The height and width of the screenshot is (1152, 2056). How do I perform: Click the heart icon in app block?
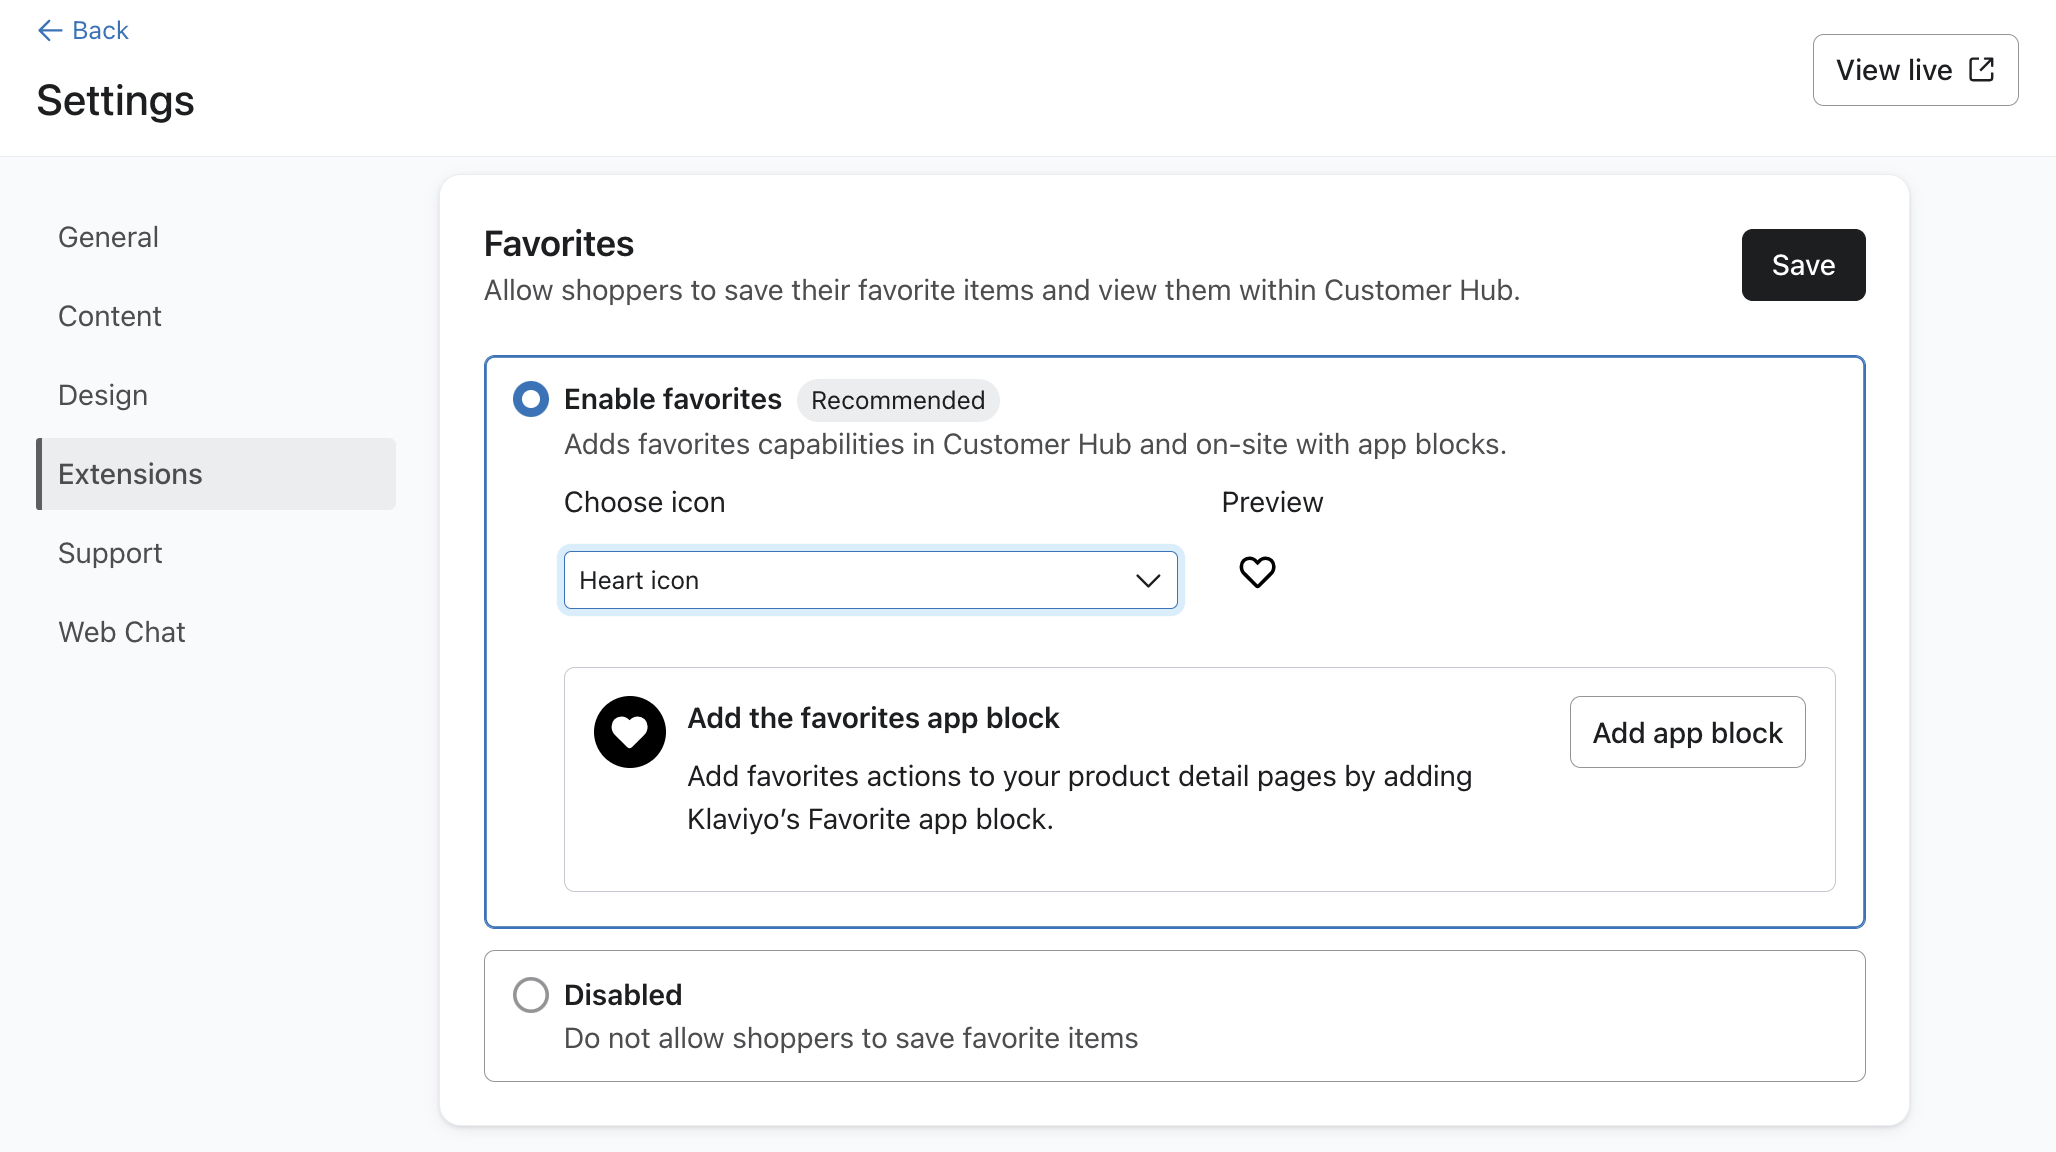[x=628, y=731]
